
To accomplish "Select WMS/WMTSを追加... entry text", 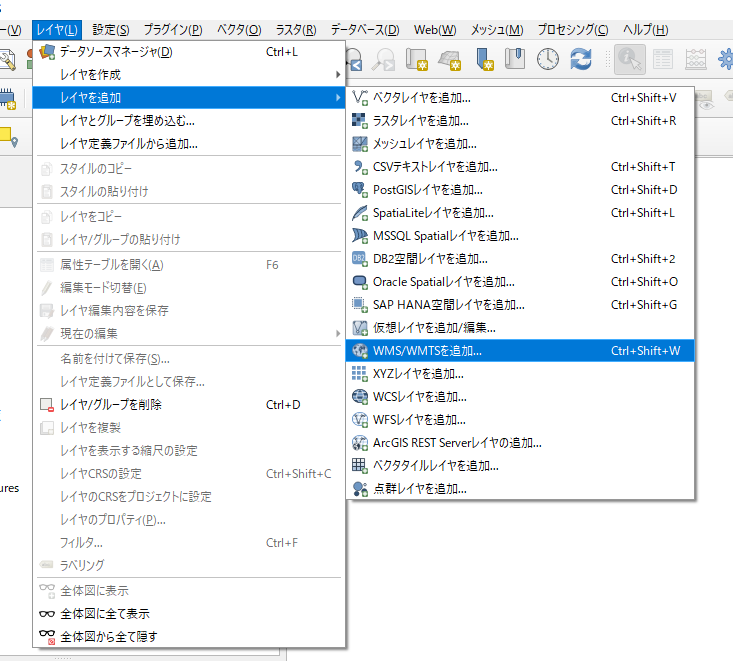I will [427, 351].
